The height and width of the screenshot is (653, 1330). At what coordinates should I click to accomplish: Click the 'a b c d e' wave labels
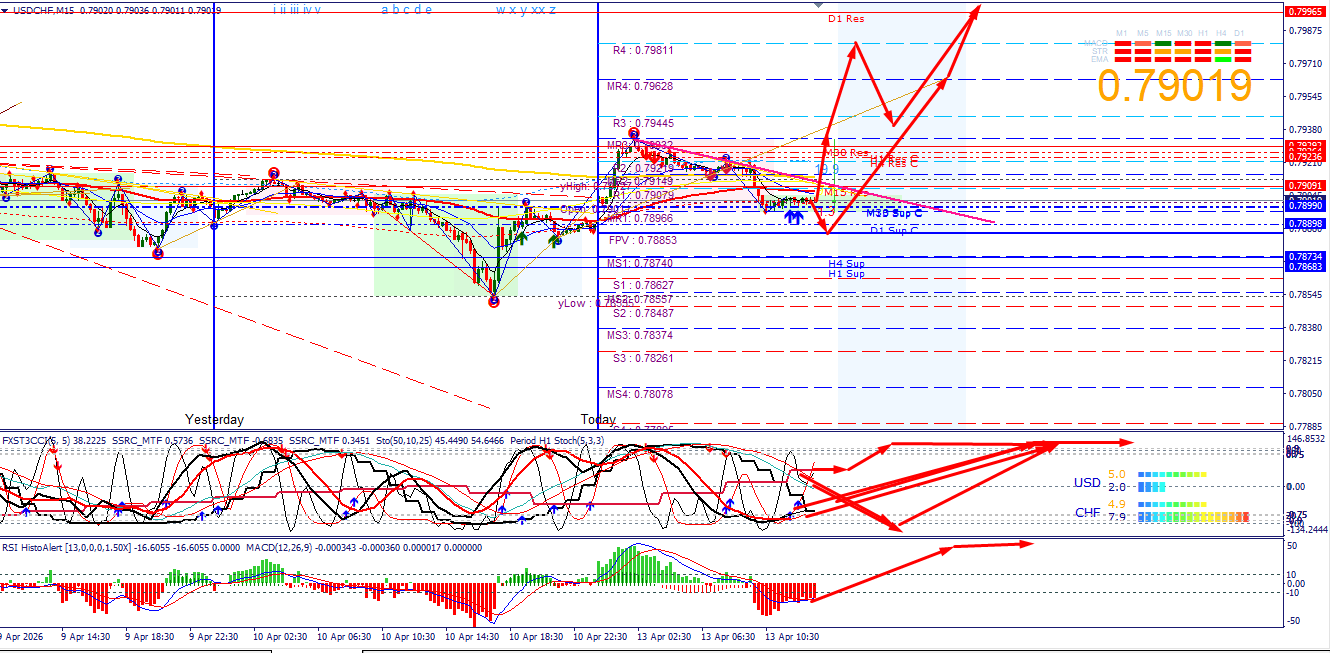coord(407,9)
